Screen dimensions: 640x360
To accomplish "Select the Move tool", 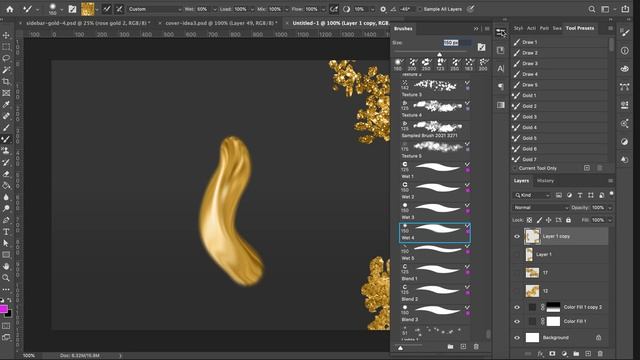I will (x=6, y=36).
